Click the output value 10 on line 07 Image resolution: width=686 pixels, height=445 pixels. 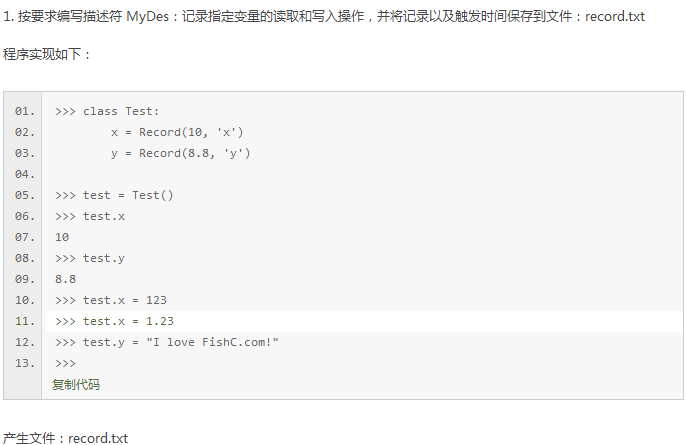pos(62,237)
